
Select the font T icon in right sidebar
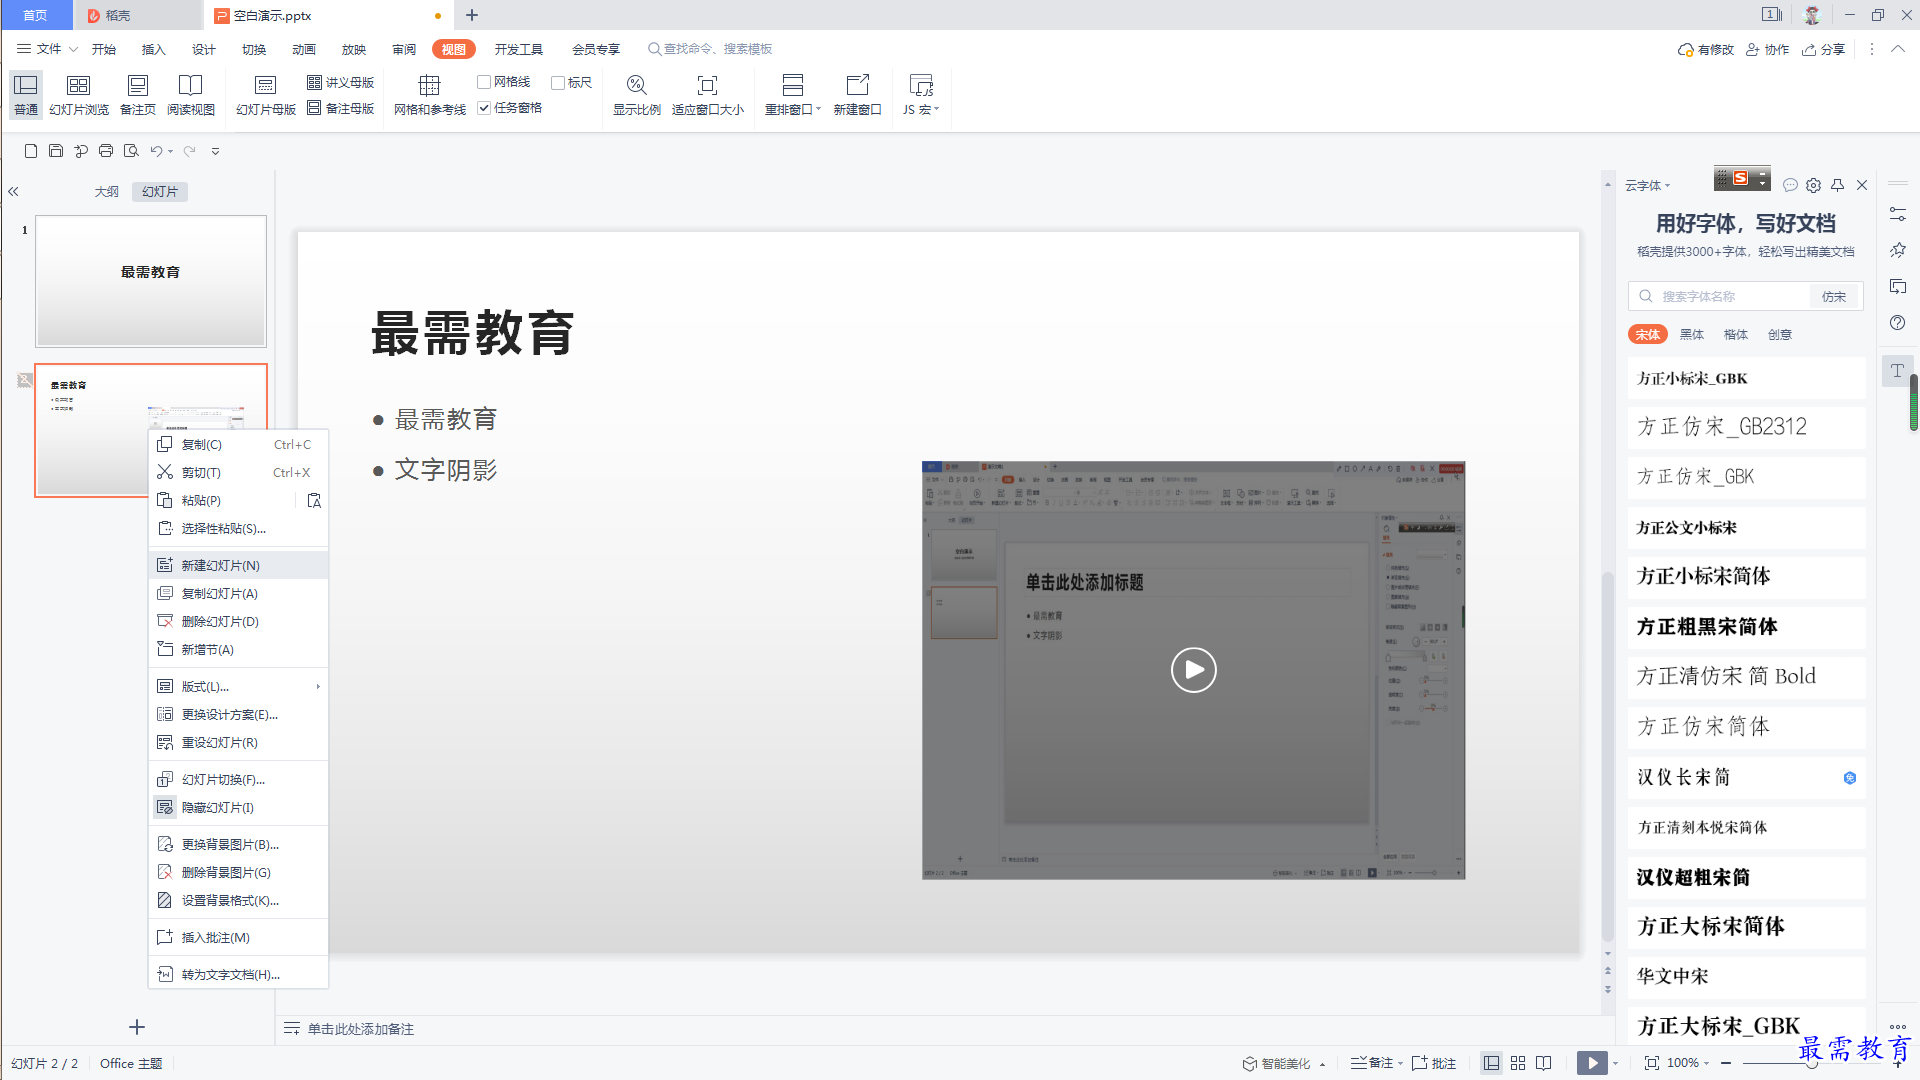click(x=1897, y=370)
